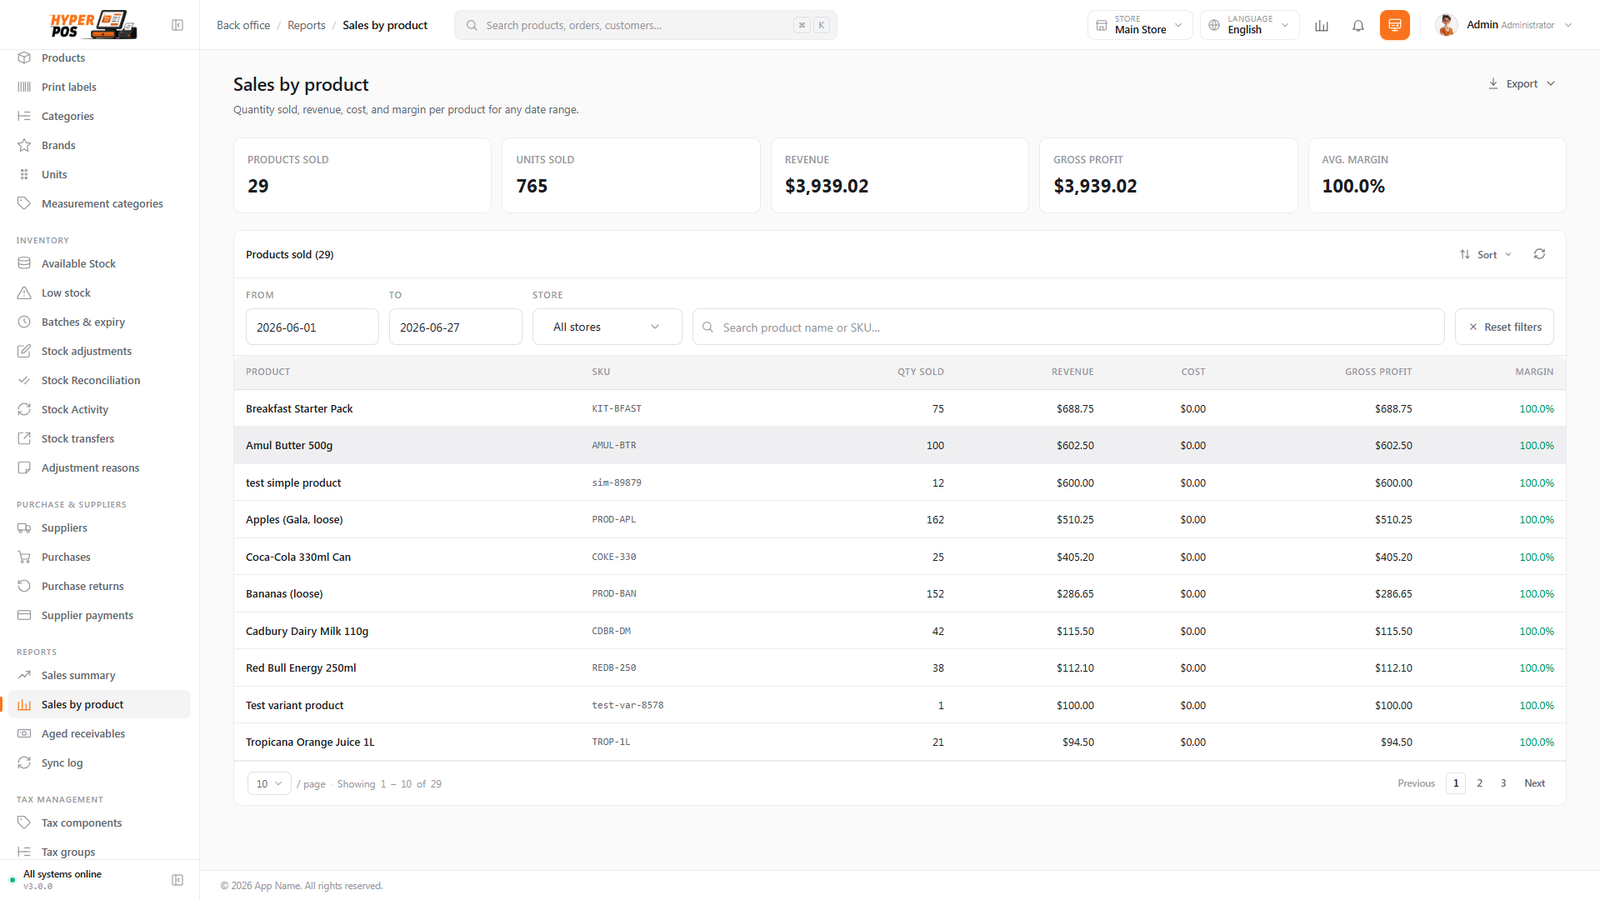Click the MARGIN column header
The width and height of the screenshot is (1600, 900).
click(x=1534, y=372)
